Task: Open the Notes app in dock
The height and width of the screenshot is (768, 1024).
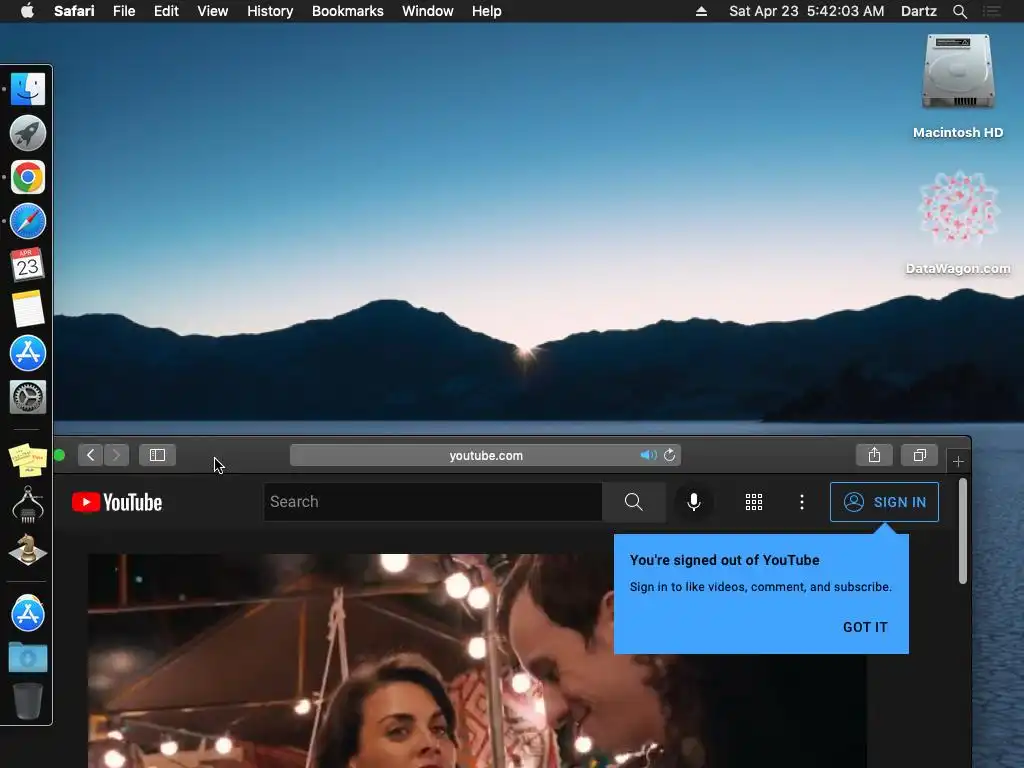Action: (27, 309)
